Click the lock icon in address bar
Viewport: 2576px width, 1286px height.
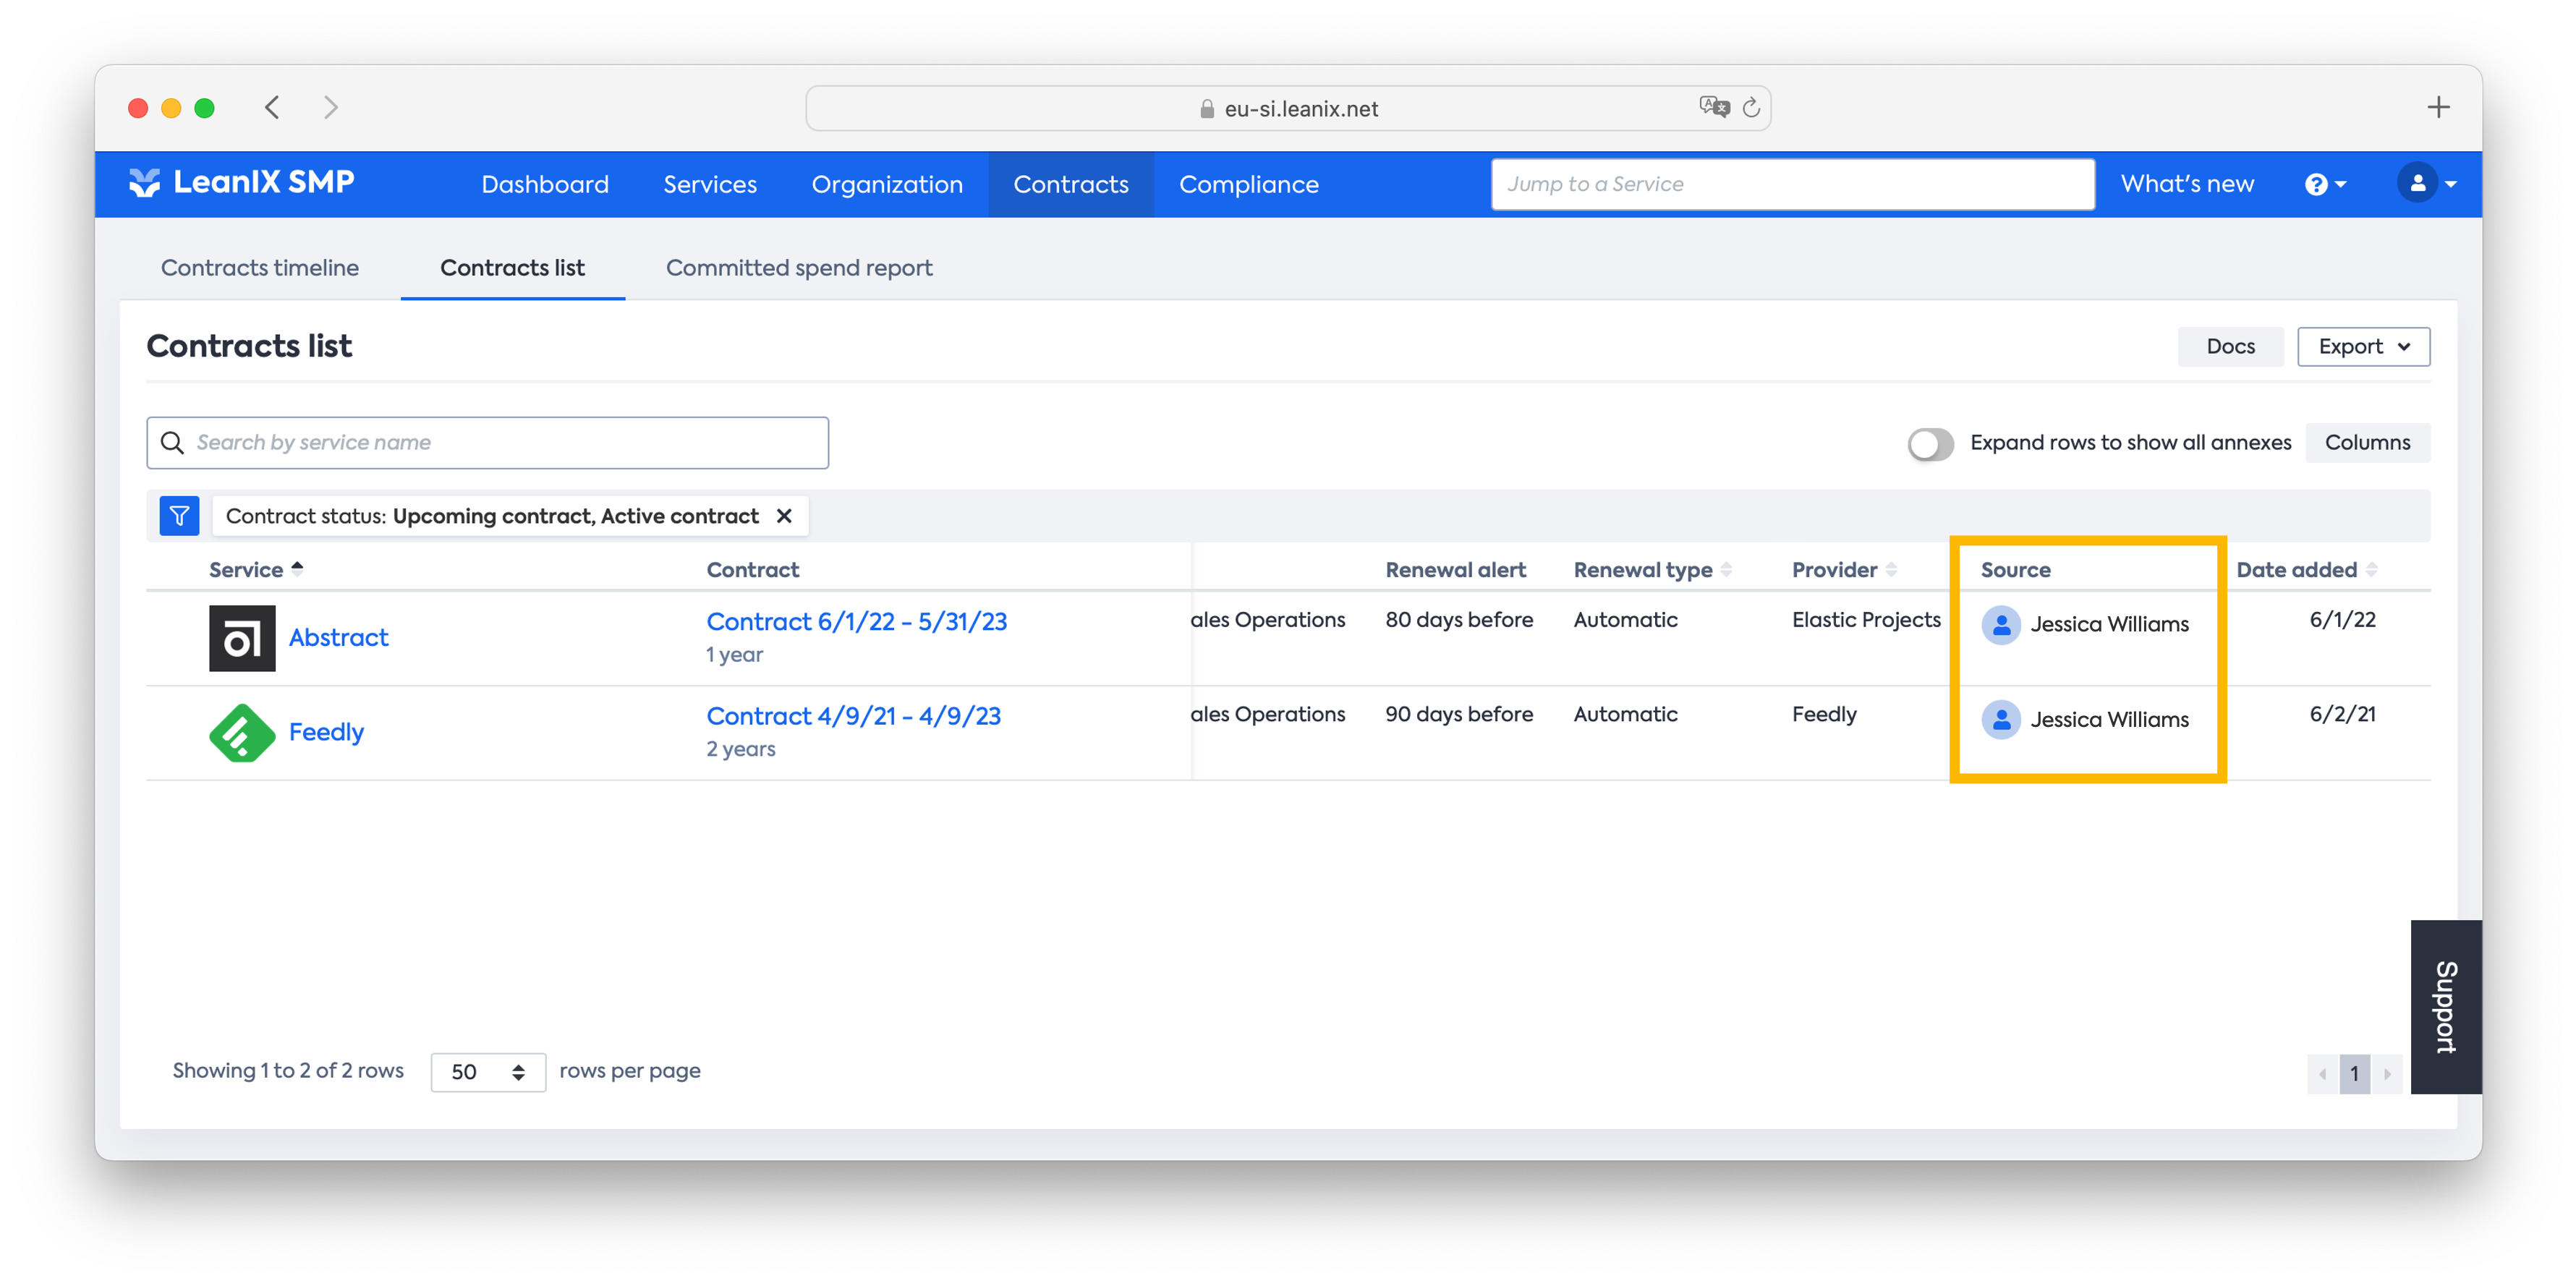click(x=1207, y=108)
